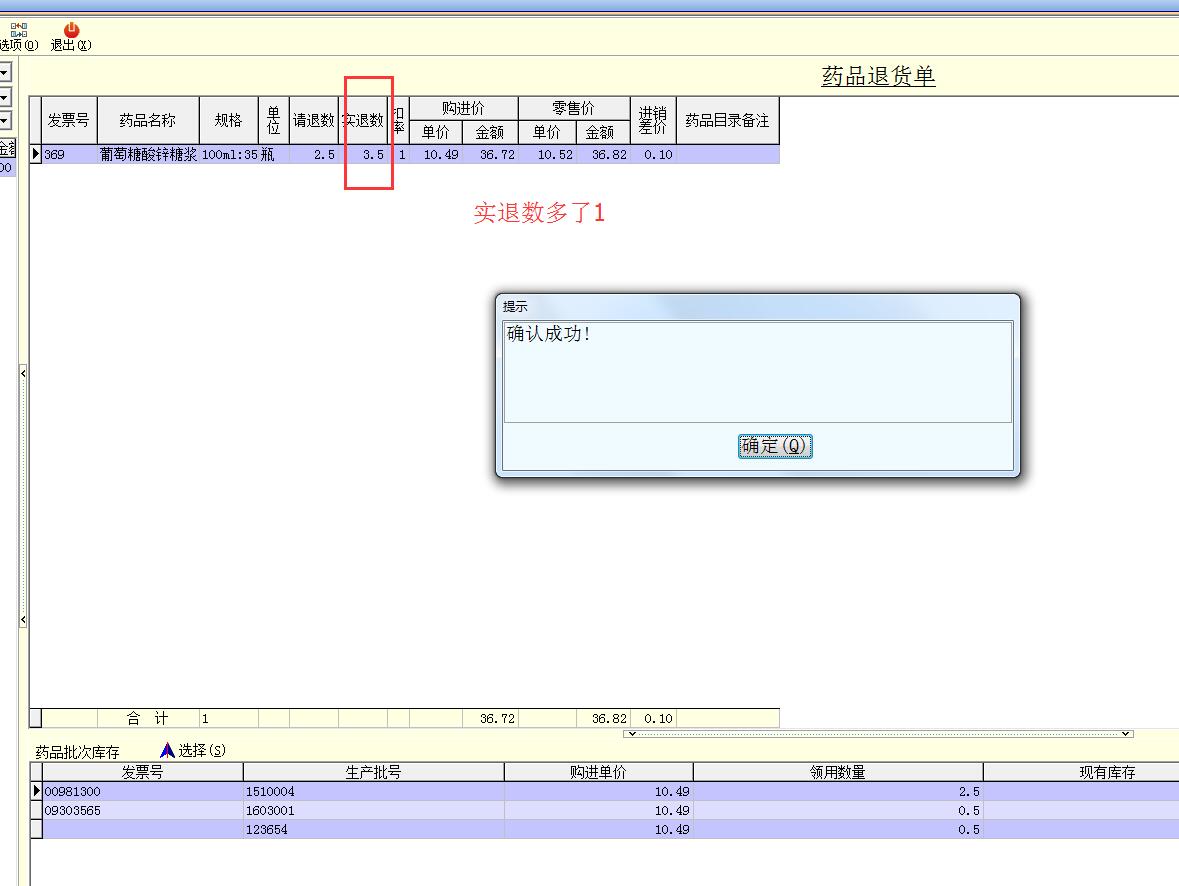Click 生产批号 header in batch stock table
The image size is (1179, 886).
374,772
